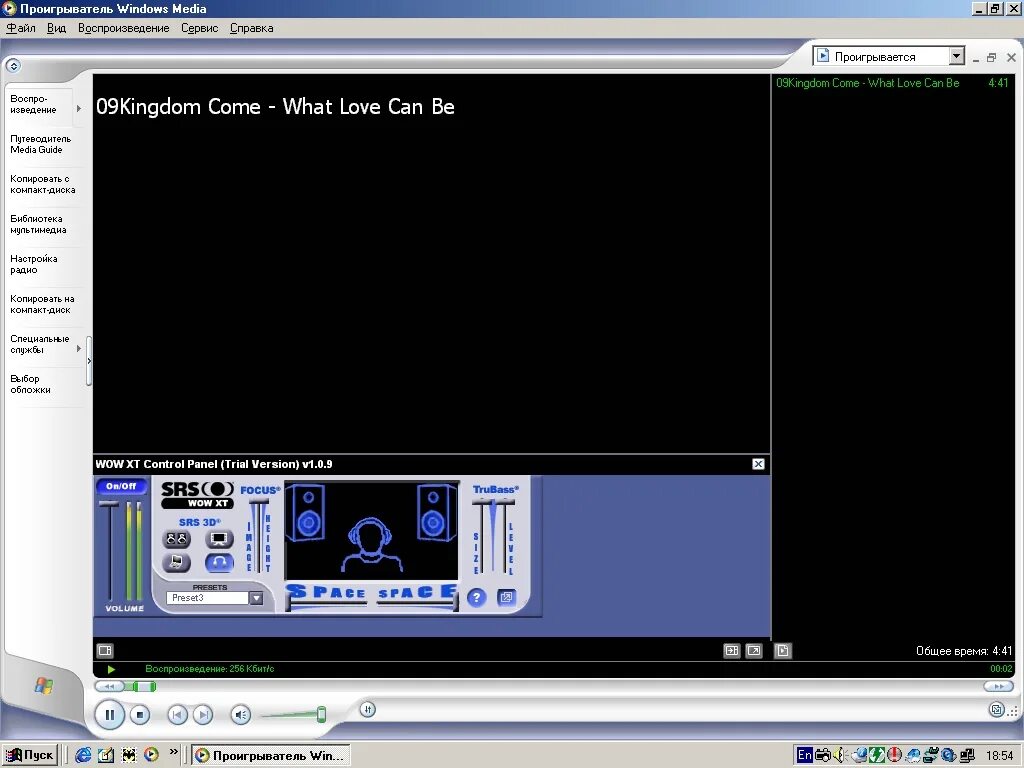This screenshot has height=768, width=1024.
Task: Click the speaker volume tray icon
Action: (840, 756)
